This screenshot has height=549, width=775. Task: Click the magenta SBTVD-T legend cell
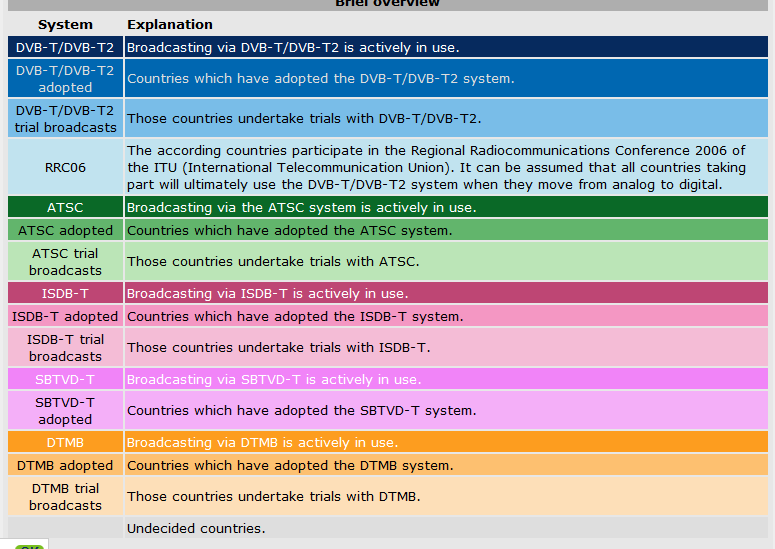tap(65, 380)
